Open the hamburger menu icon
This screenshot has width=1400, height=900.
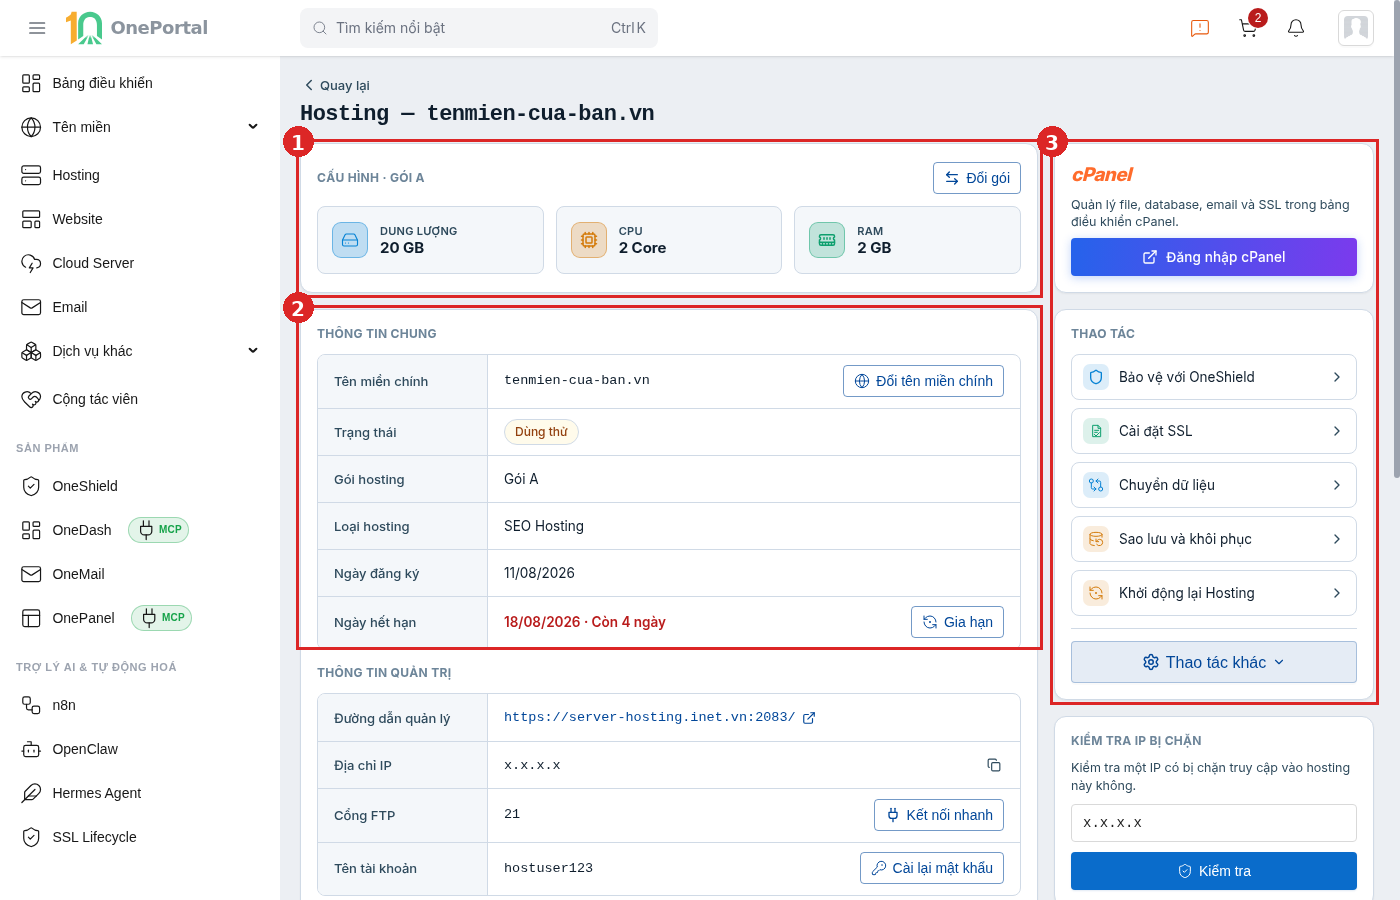point(37,28)
